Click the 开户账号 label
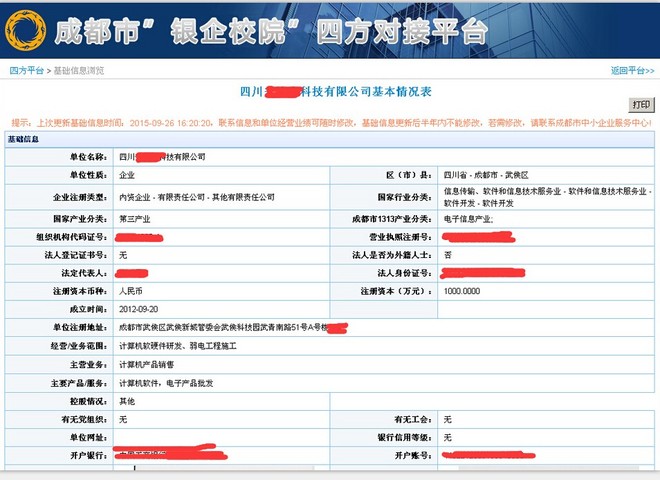This screenshot has height=480, width=660. (x=413, y=456)
